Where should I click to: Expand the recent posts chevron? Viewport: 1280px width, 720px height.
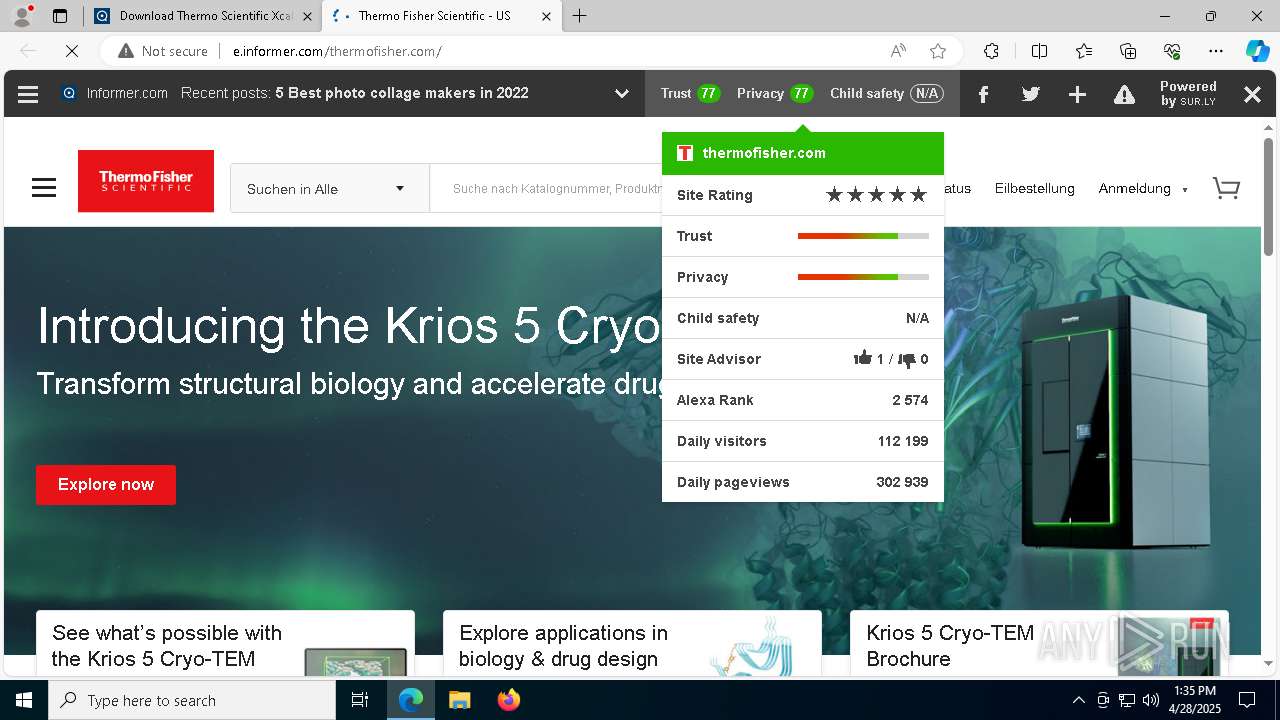[x=622, y=94]
